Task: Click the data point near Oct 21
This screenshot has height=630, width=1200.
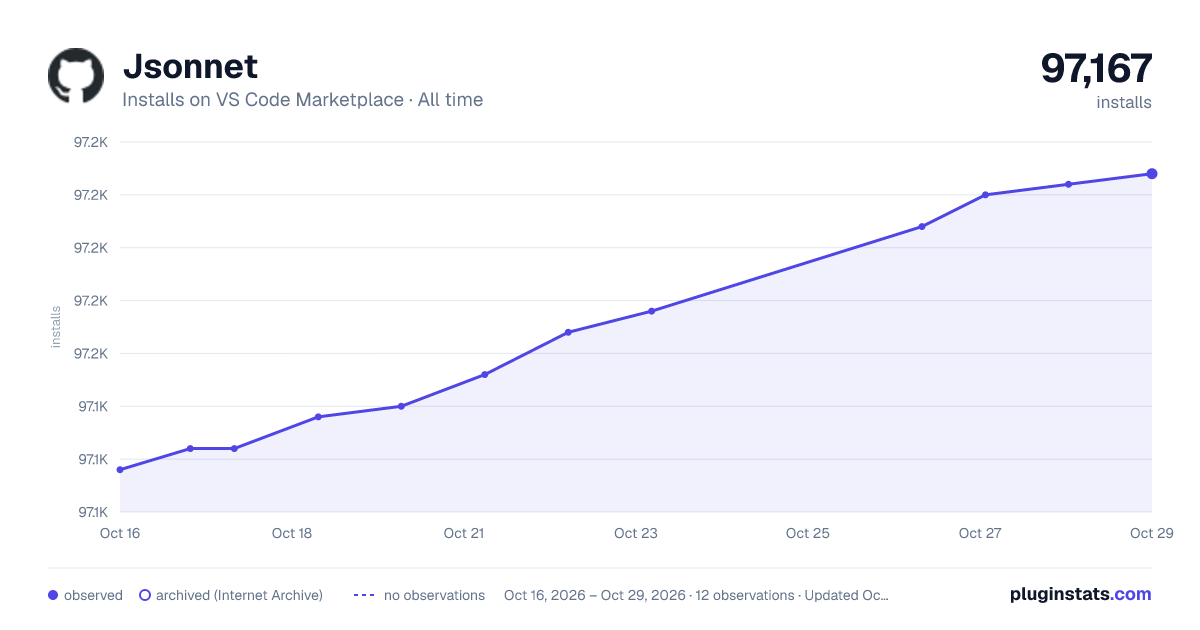Action: pyautogui.click(x=484, y=375)
